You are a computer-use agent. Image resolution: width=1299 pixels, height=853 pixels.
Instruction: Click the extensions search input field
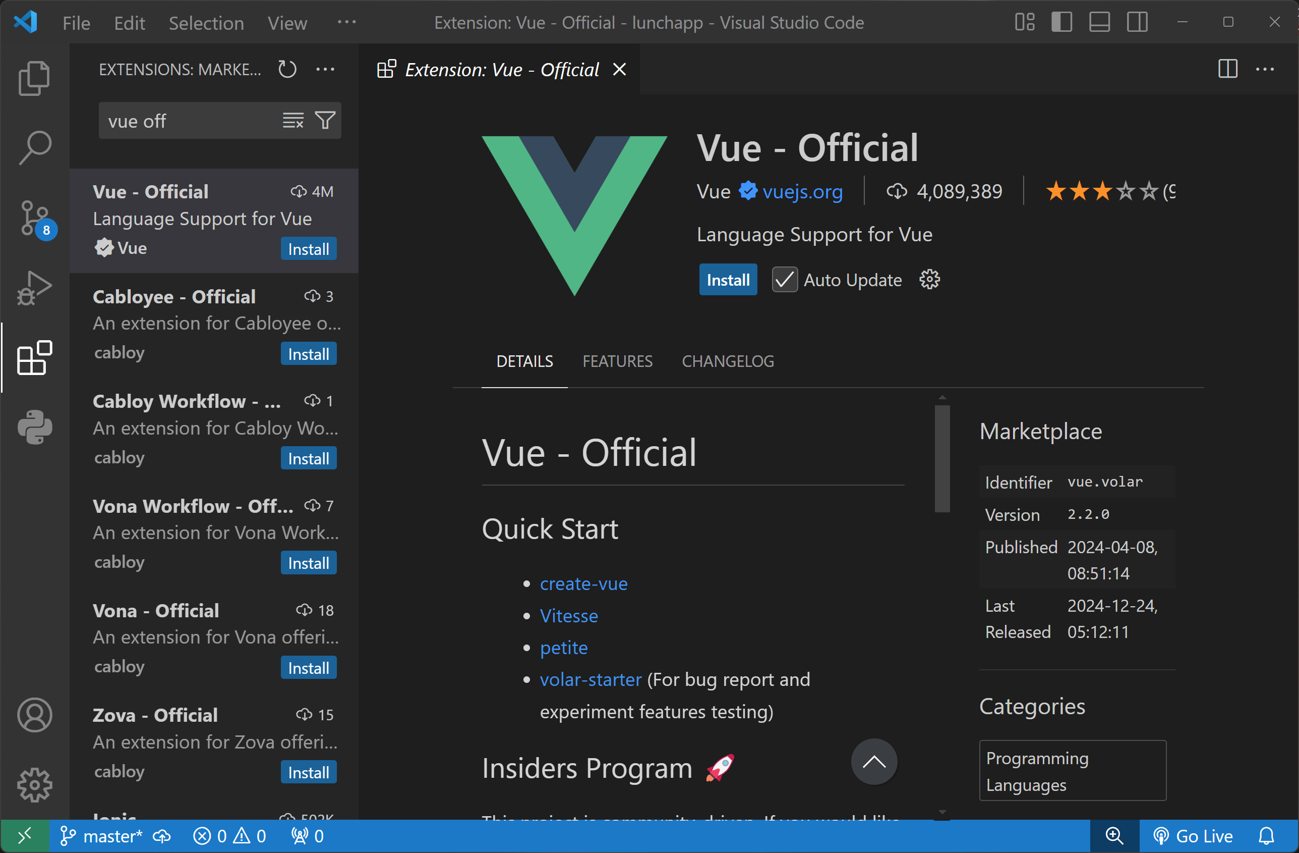pos(190,121)
